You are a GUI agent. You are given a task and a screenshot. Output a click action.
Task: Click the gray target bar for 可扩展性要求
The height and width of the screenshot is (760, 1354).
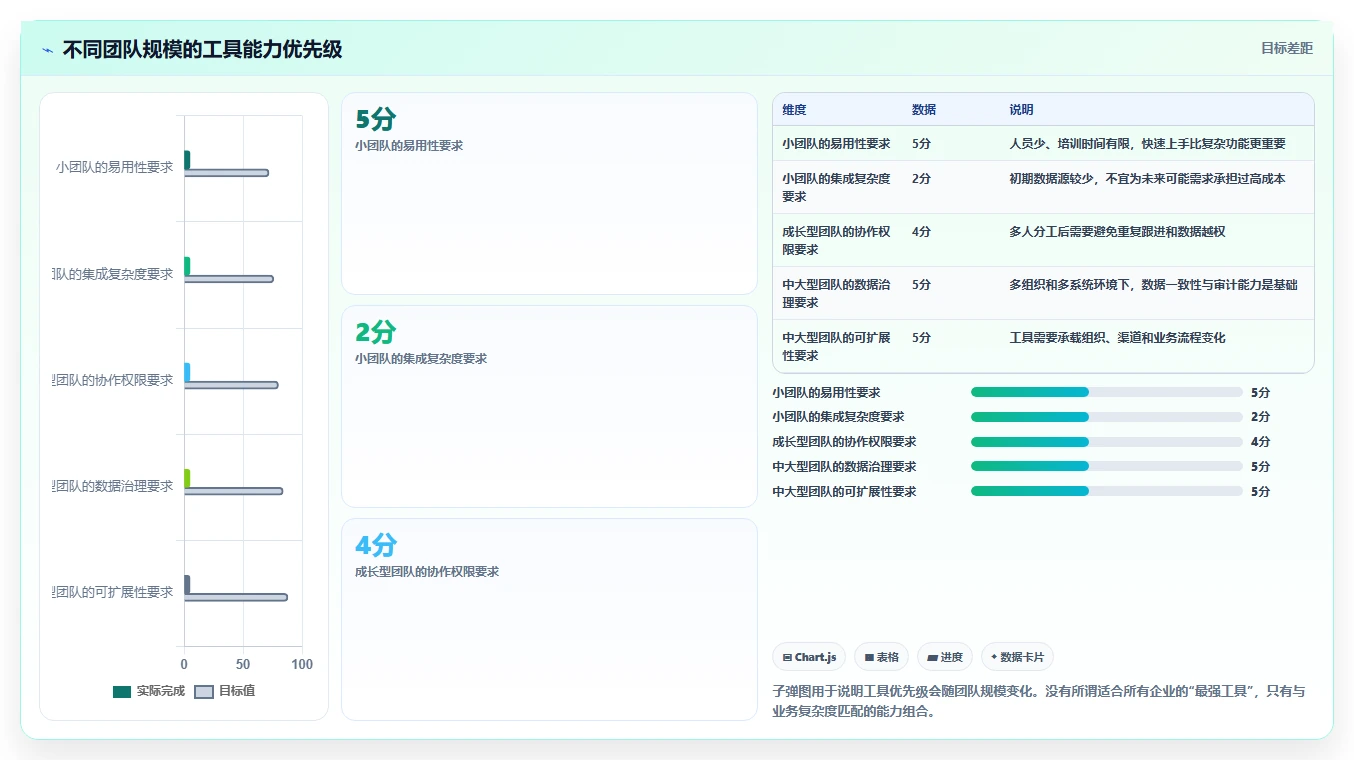coord(235,597)
